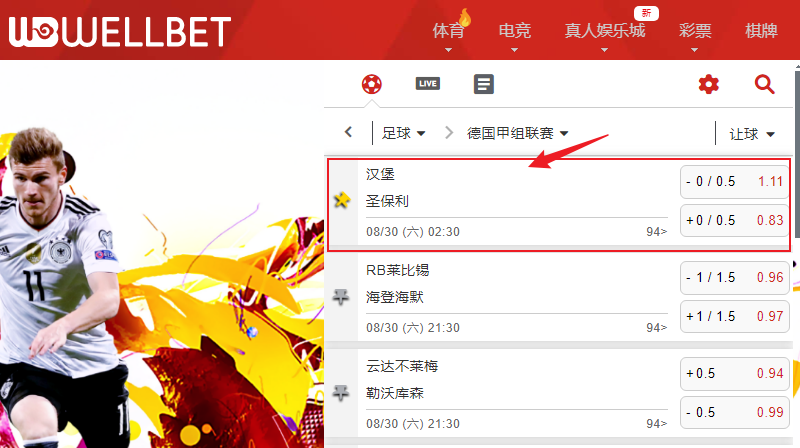Image resolution: width=800 pixels, height=448 pixels.
Task: Click the WELLBET logo
Action: click(120, 32)
